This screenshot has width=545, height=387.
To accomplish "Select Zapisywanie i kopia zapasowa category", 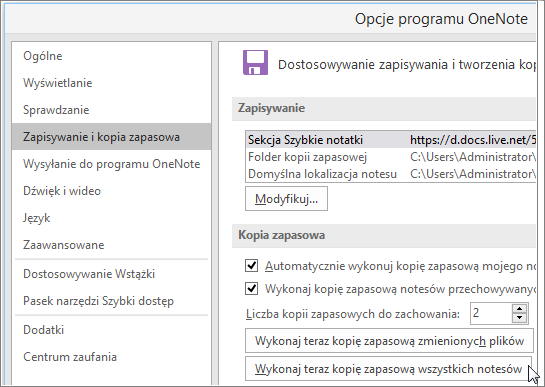I will 111,137.
